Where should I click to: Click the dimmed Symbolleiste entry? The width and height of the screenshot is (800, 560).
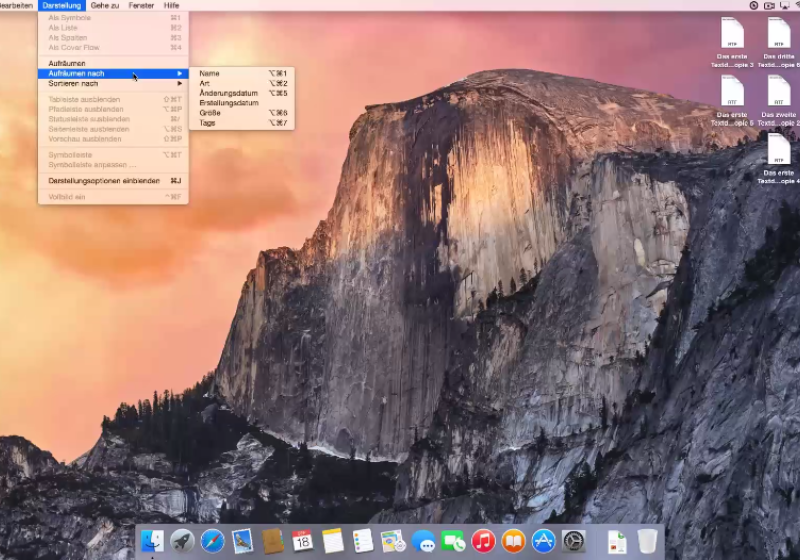(113, 155)
